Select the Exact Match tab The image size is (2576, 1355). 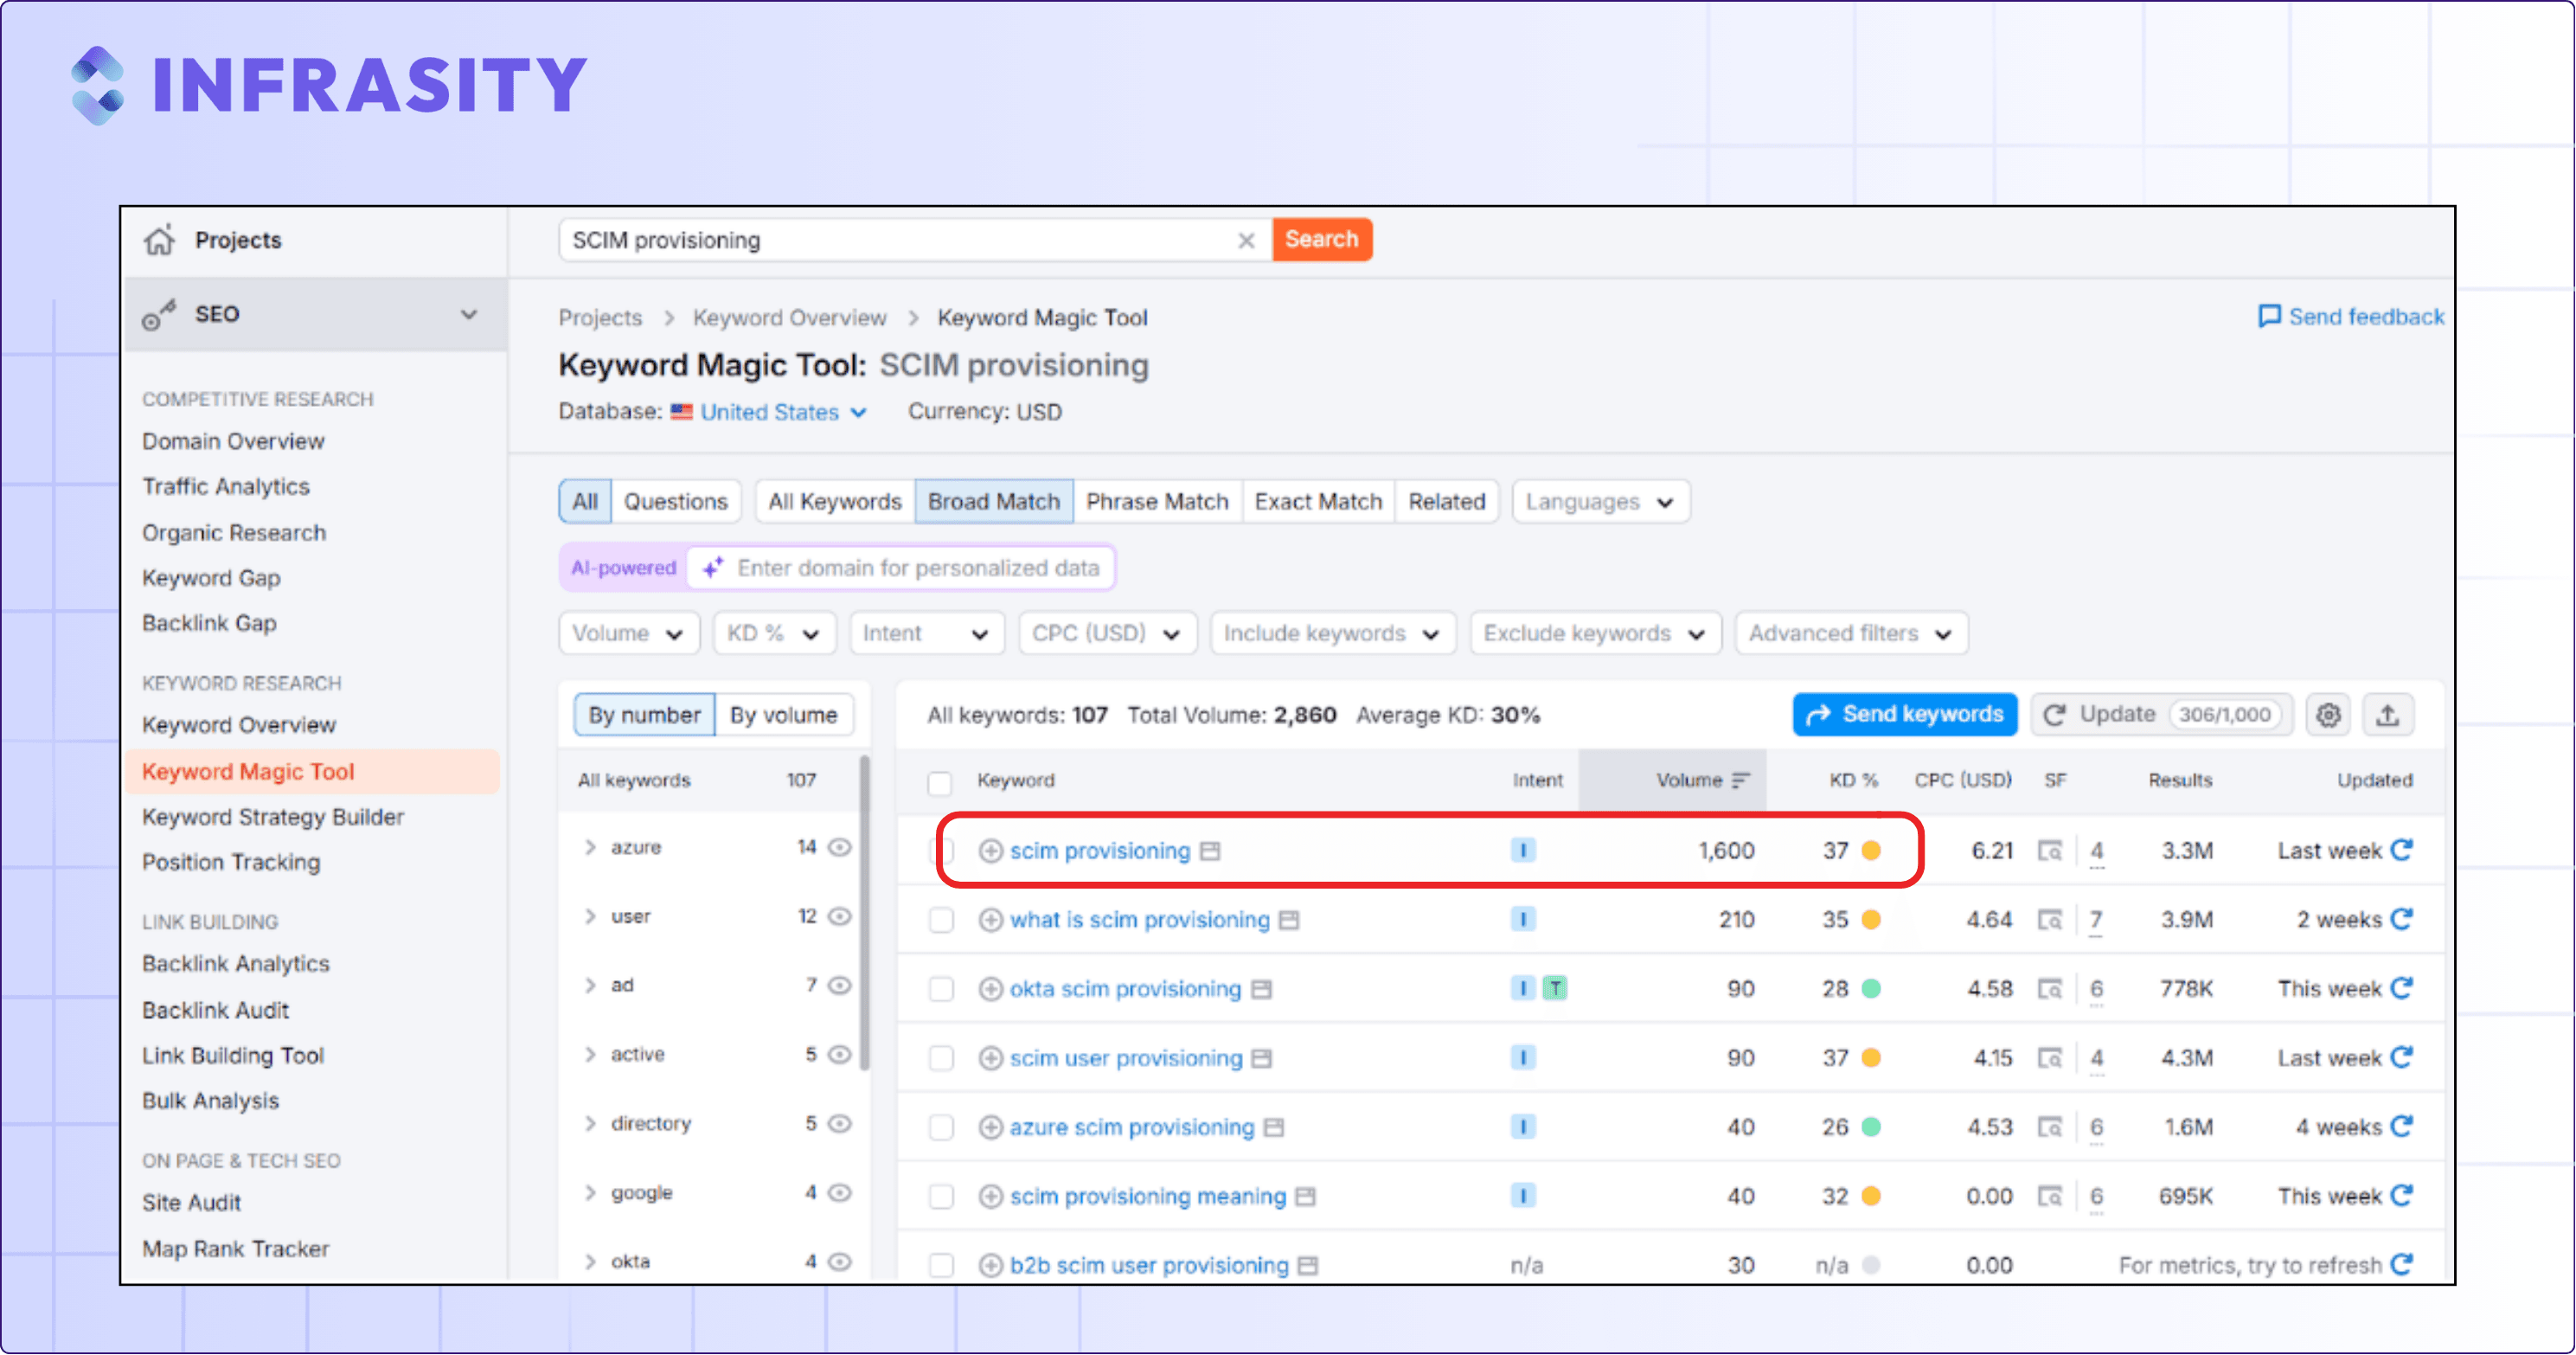1318,502
